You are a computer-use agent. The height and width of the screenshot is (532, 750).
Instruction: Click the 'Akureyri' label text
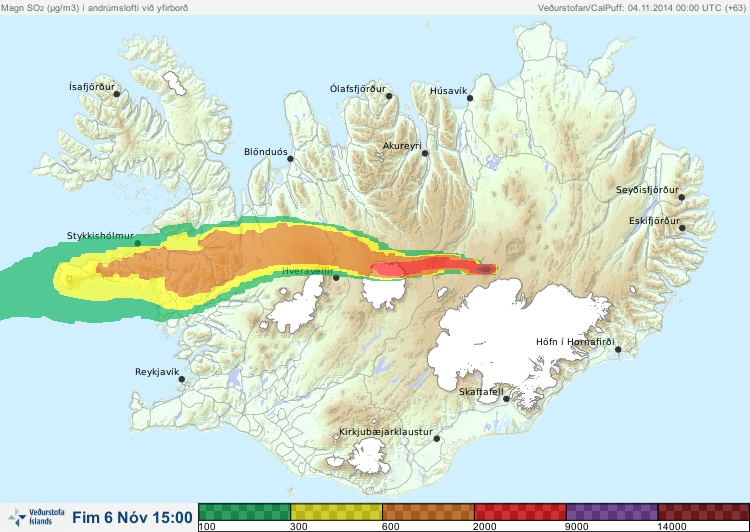click(x=402, y=146)
